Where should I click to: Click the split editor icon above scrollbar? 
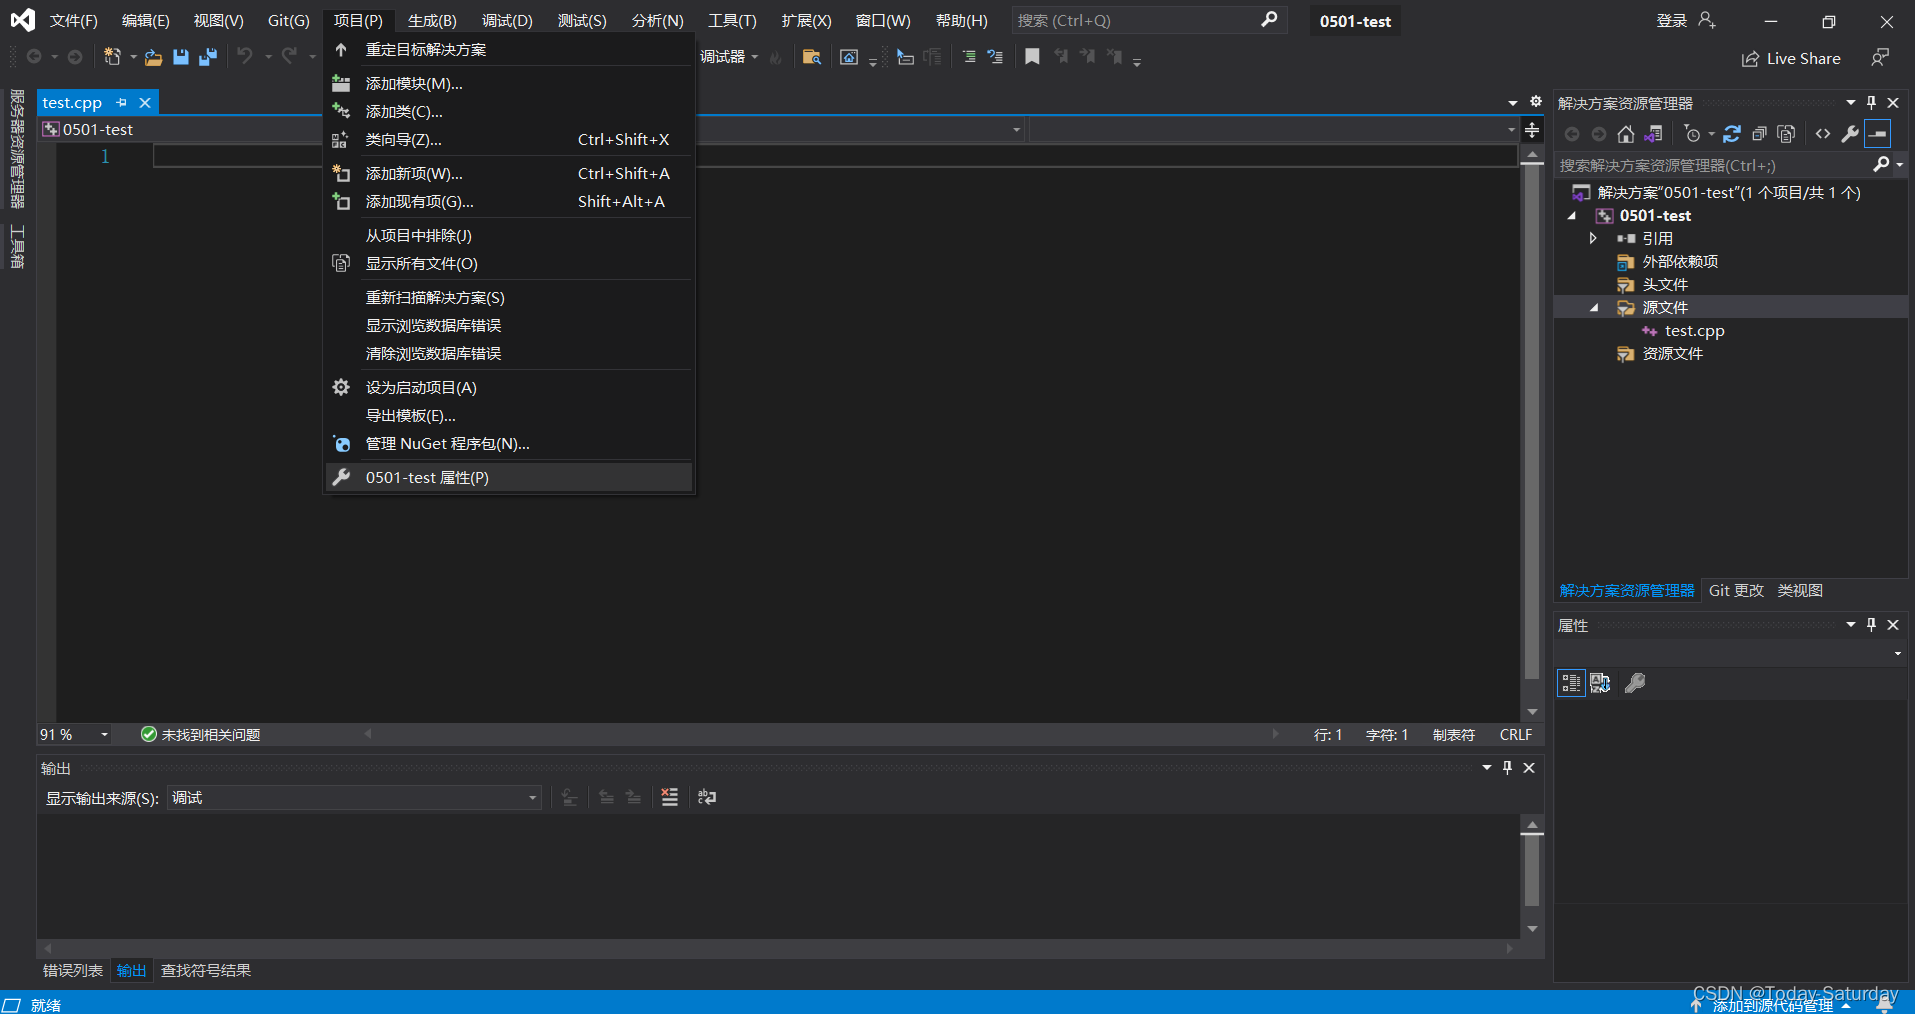[x=1532, y=130]
